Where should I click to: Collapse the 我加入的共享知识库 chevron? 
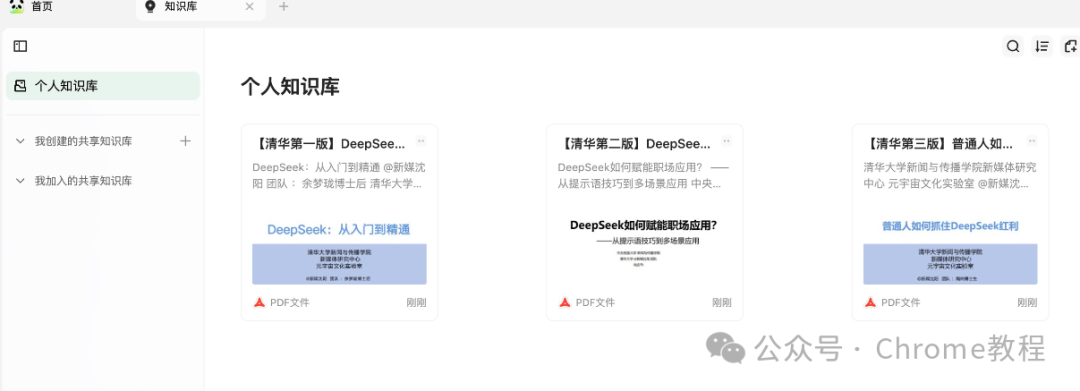[20, 181]
